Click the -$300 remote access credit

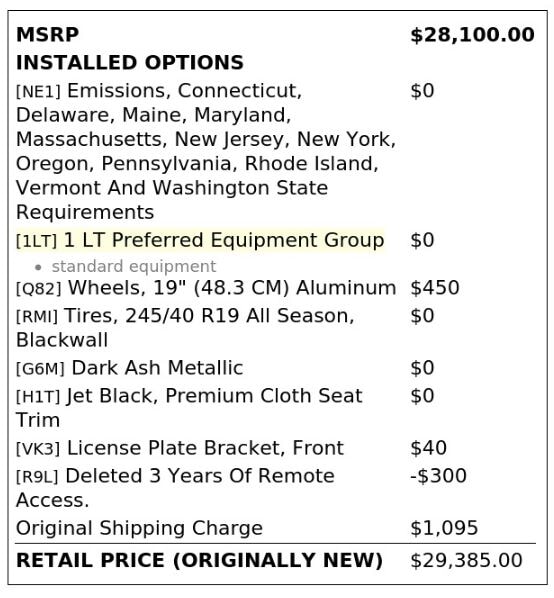438,476
